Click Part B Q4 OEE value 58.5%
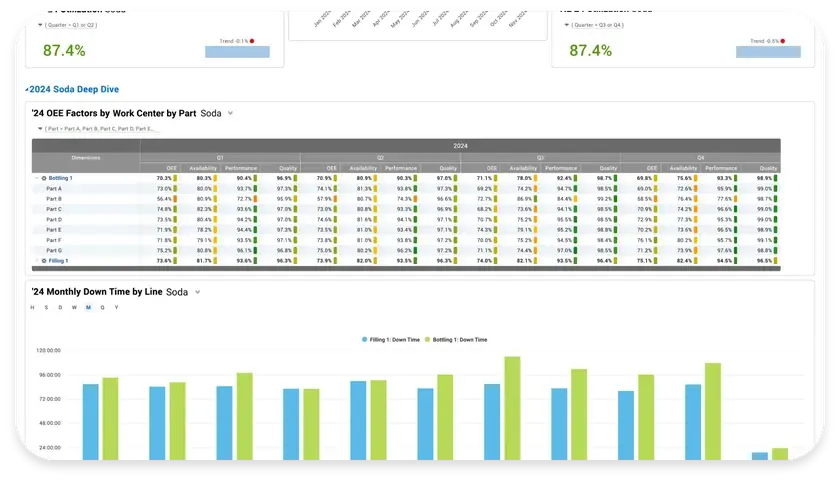 click(644, 199)
